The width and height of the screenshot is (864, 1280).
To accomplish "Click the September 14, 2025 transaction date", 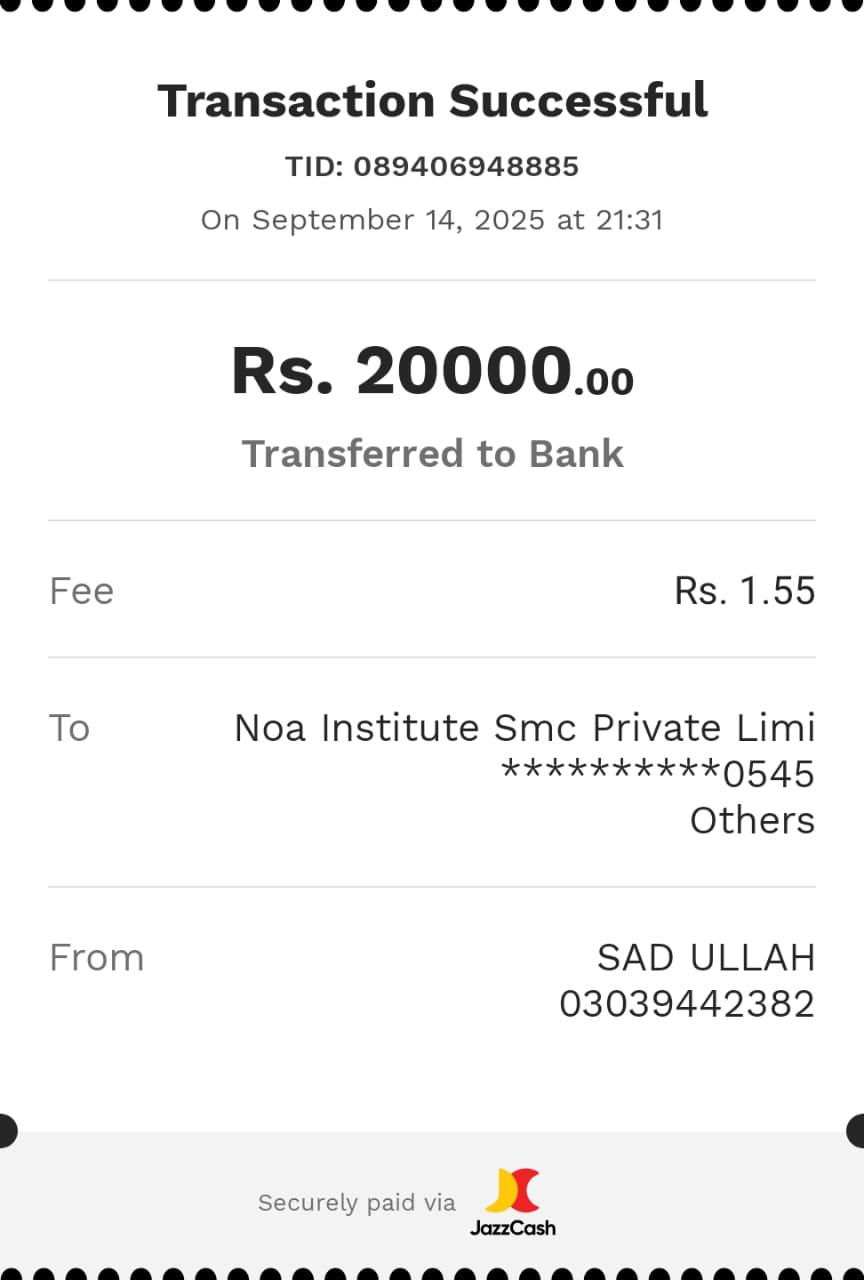I will click(398, 220).
